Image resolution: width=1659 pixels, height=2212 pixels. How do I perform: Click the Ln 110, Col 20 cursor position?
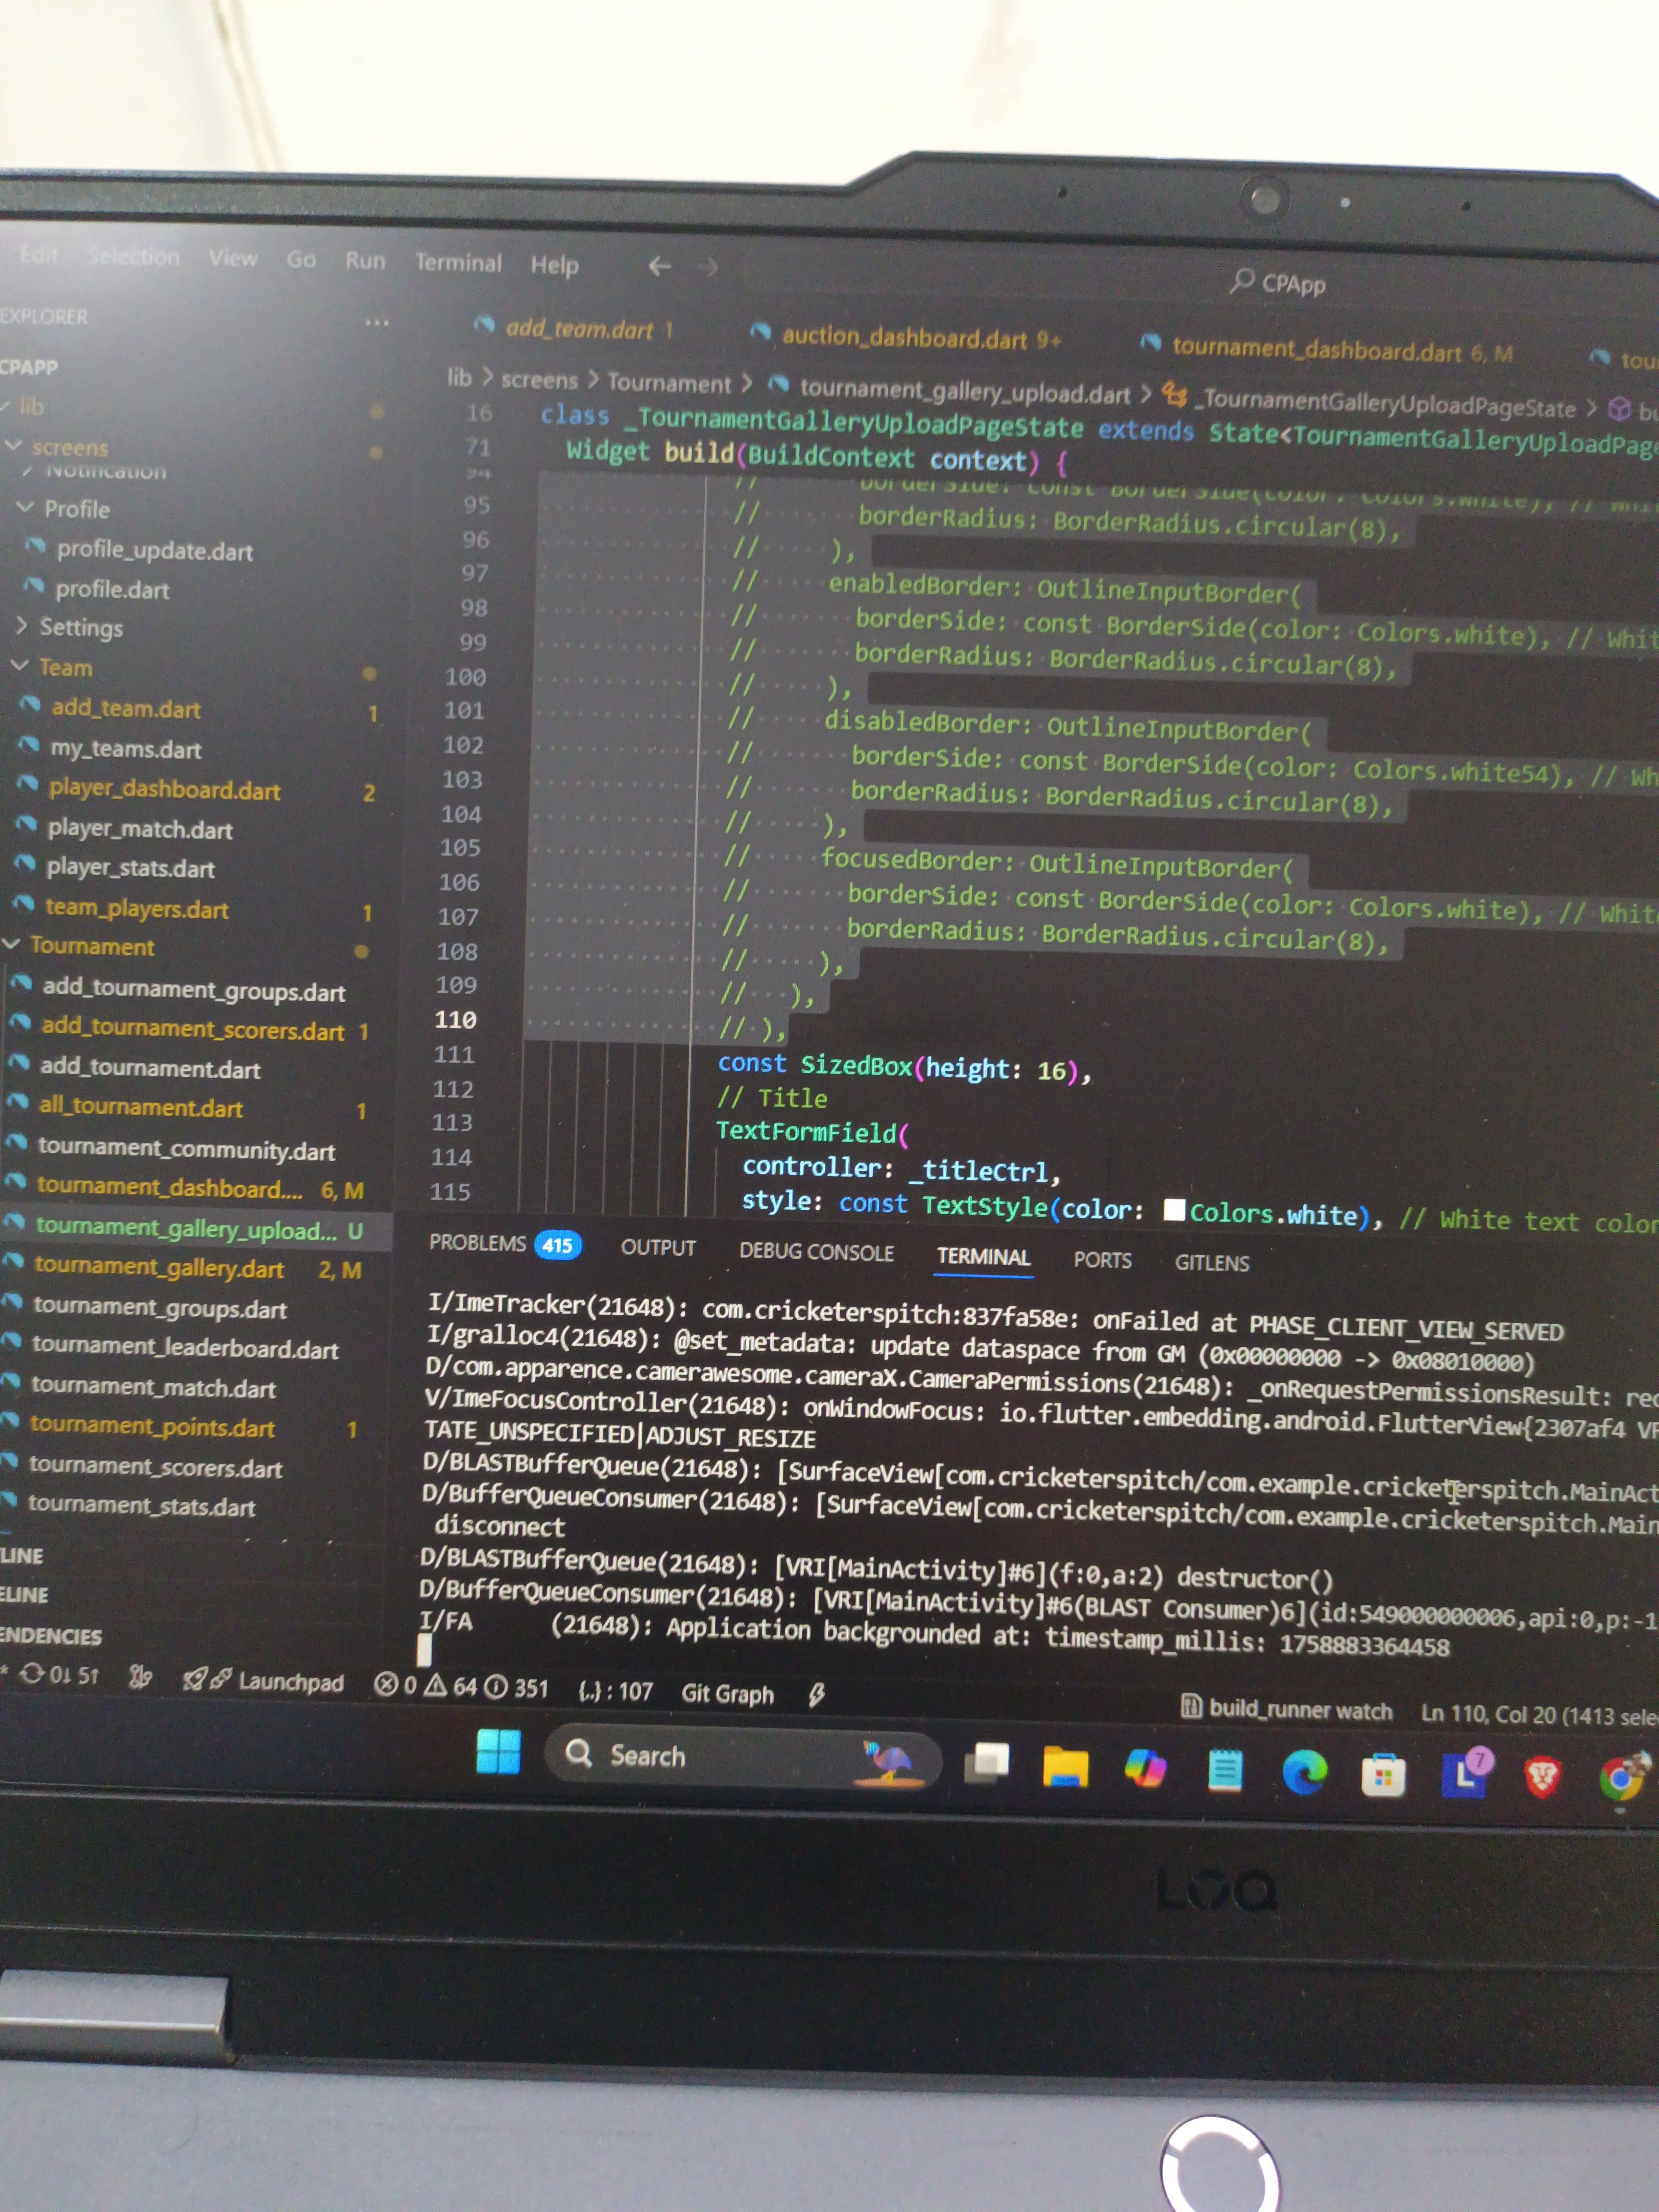(1540, 1714)
